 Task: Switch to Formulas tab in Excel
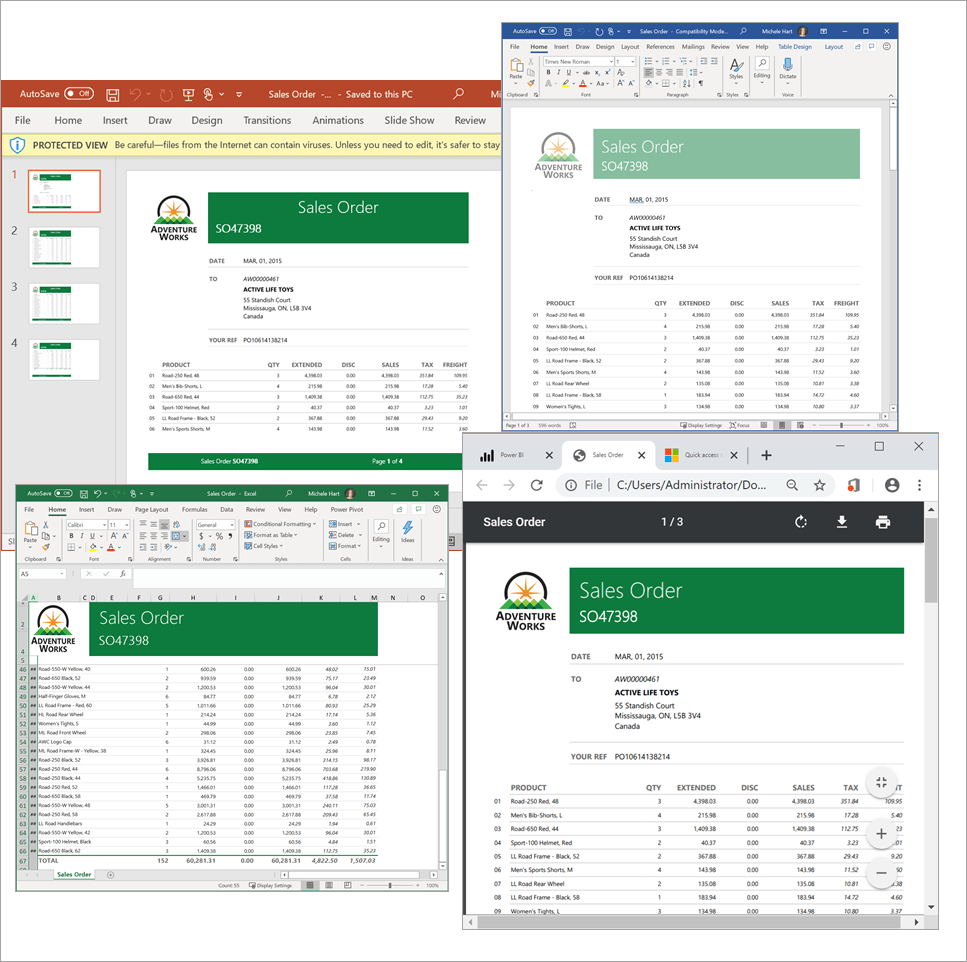point(195,510)
